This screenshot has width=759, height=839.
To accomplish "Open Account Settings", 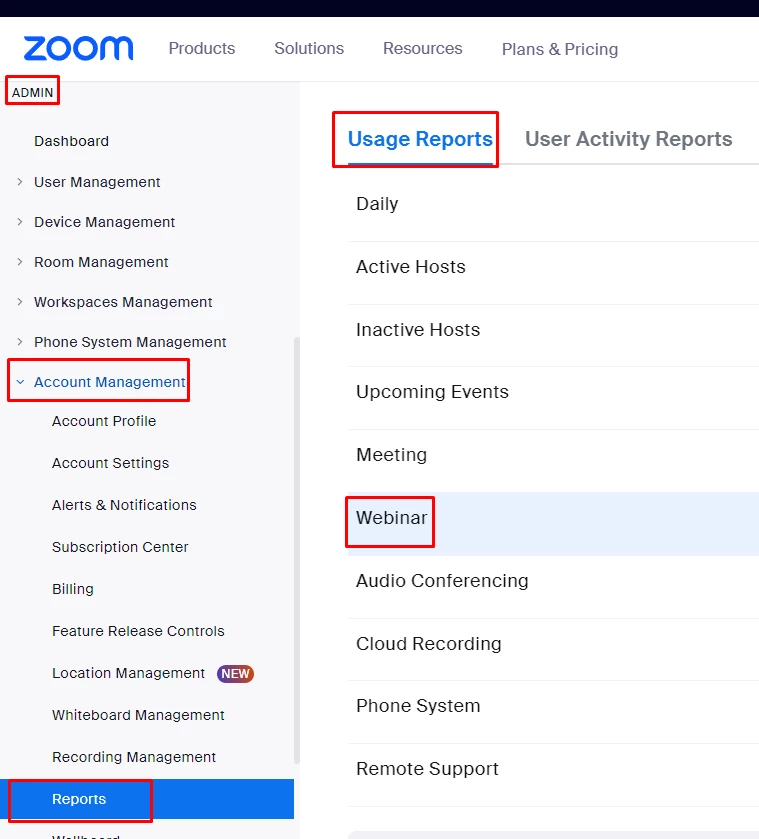I will tap(110, 463).
